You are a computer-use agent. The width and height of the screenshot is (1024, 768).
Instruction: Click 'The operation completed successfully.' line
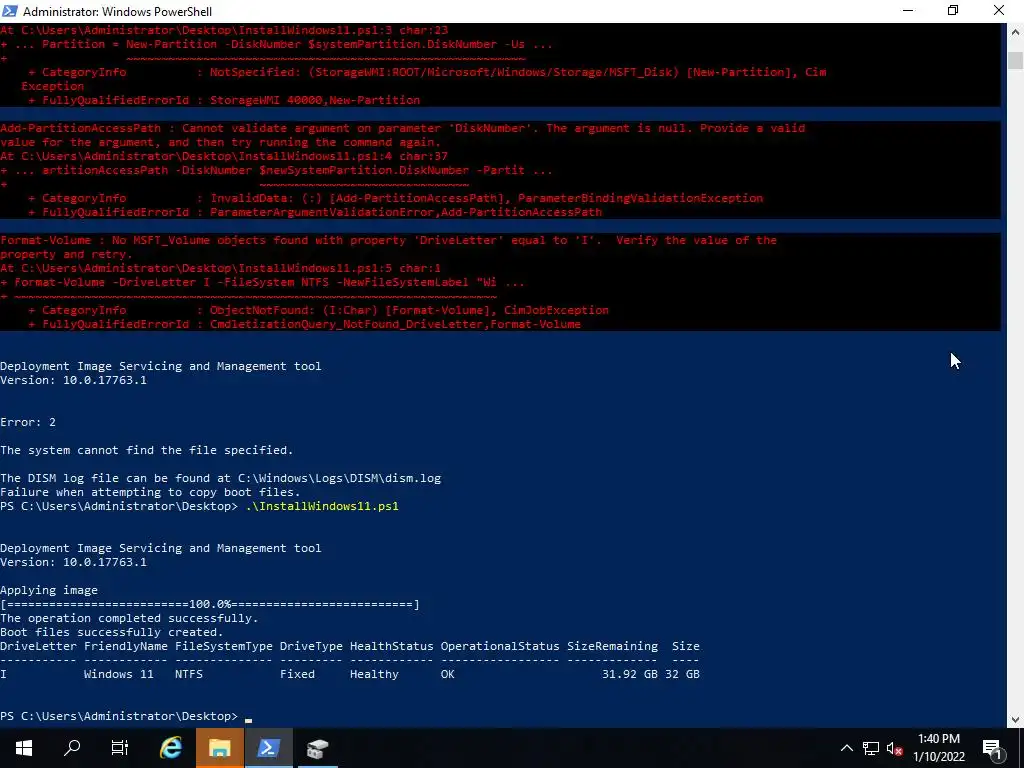(x=129, y=618)
